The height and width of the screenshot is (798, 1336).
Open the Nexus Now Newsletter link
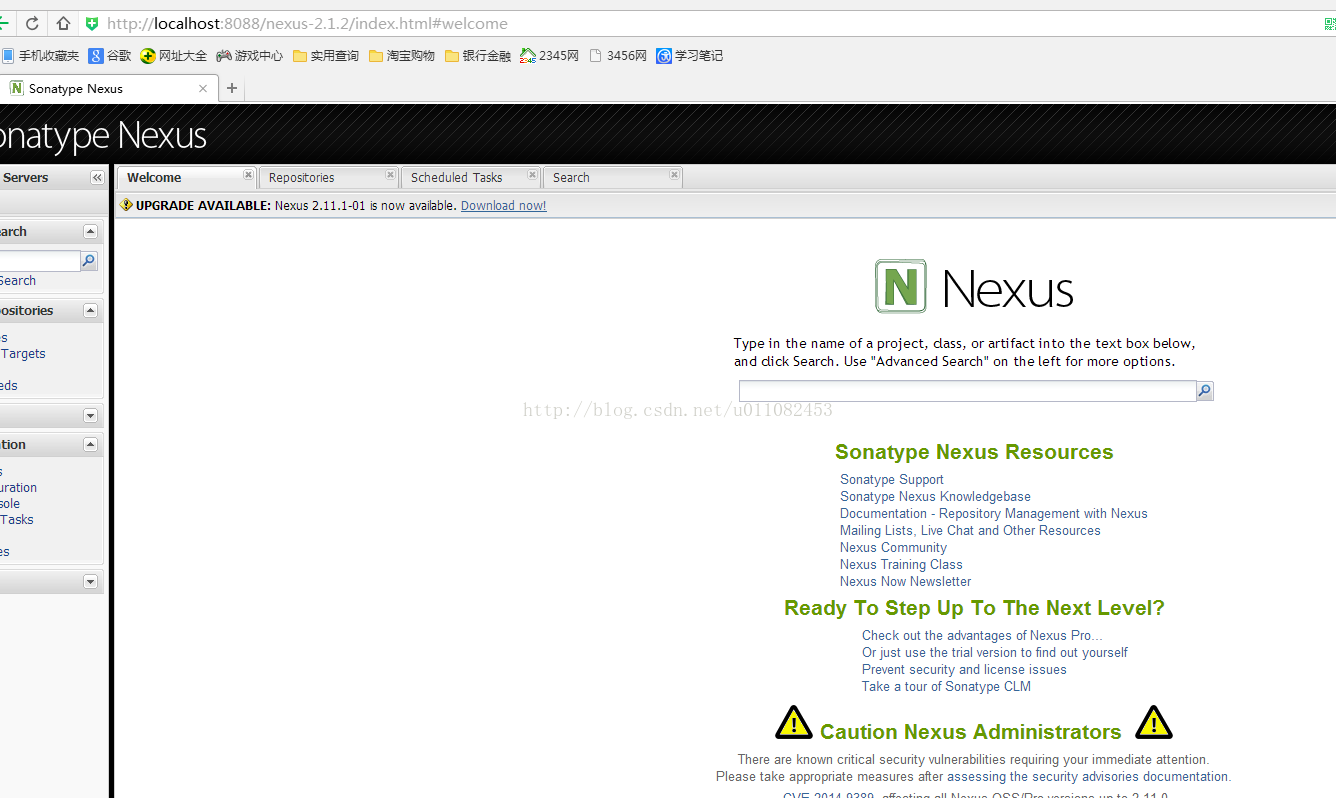coord(906,581)
